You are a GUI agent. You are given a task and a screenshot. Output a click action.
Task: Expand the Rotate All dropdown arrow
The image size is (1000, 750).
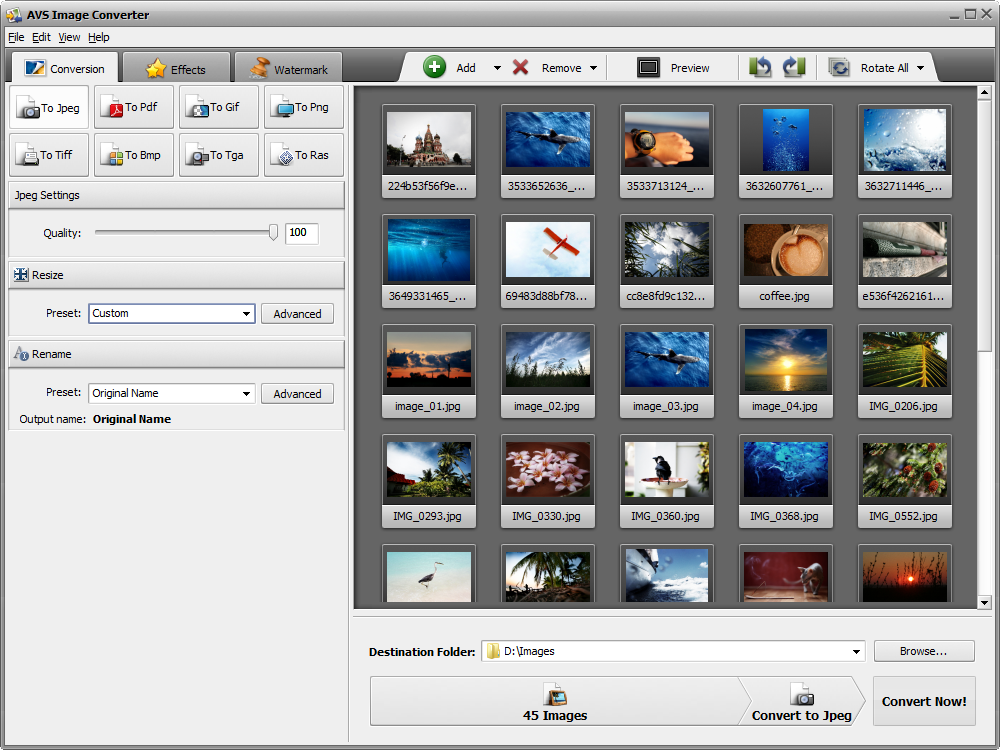coord(920,68)
